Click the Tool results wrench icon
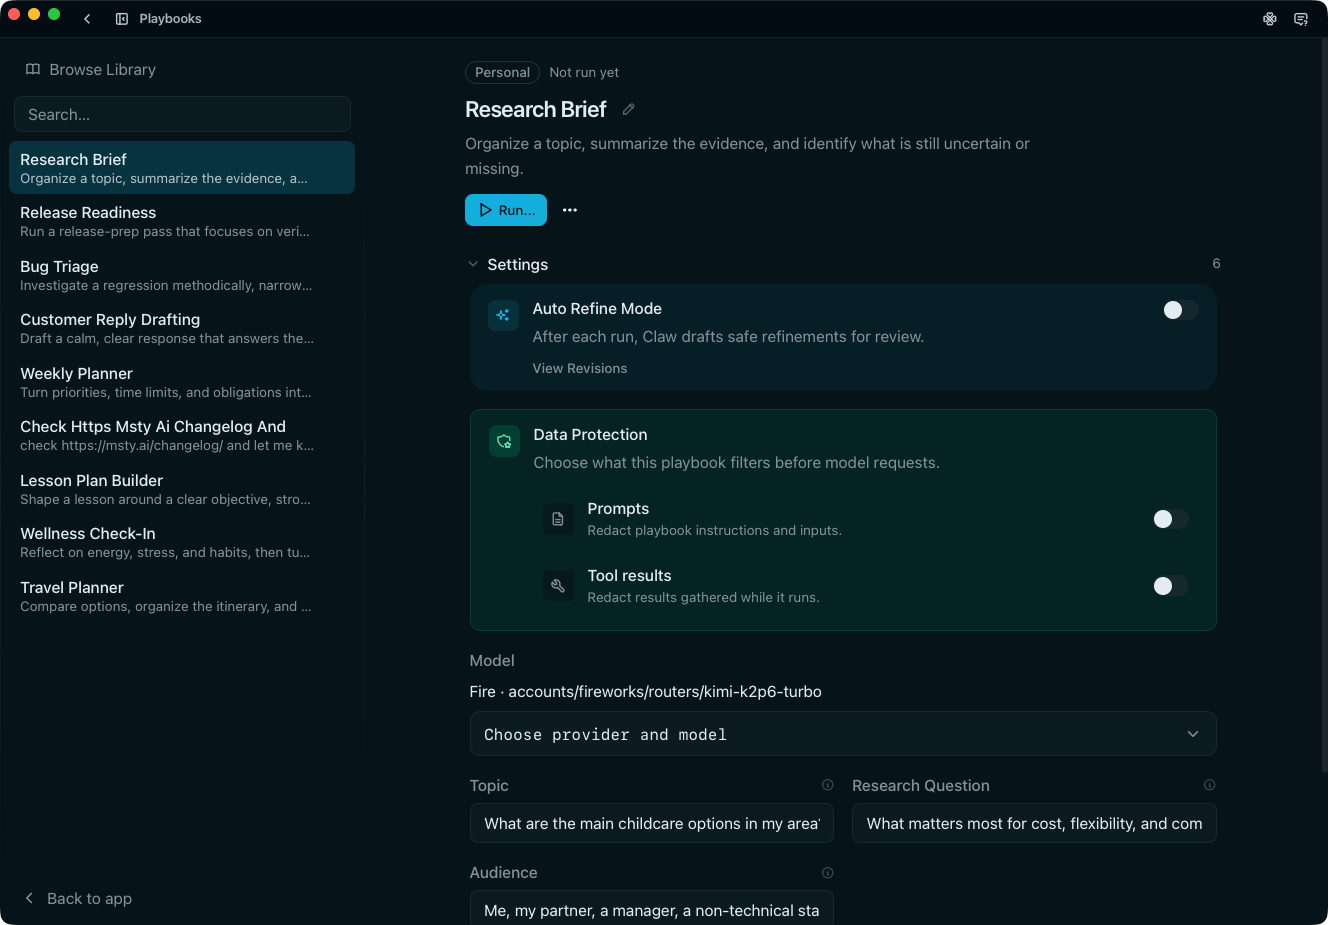Image resolution: width=1328 pixels, height=925 pixels. (x=558, y=586)
